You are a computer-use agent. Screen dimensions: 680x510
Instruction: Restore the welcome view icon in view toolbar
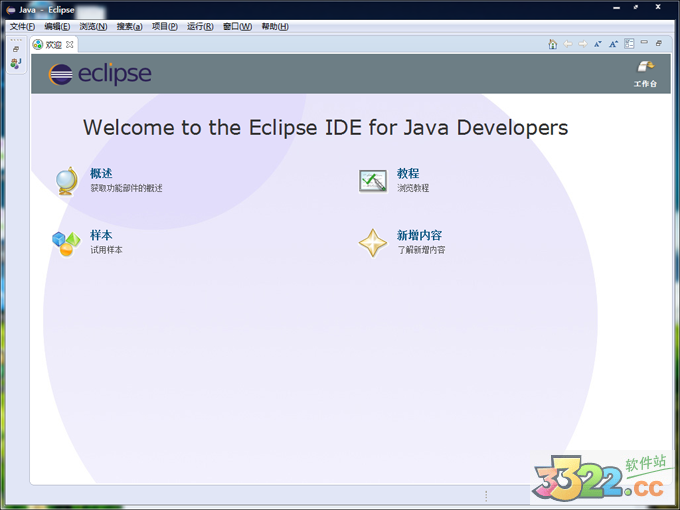click(x=659, y=43)
